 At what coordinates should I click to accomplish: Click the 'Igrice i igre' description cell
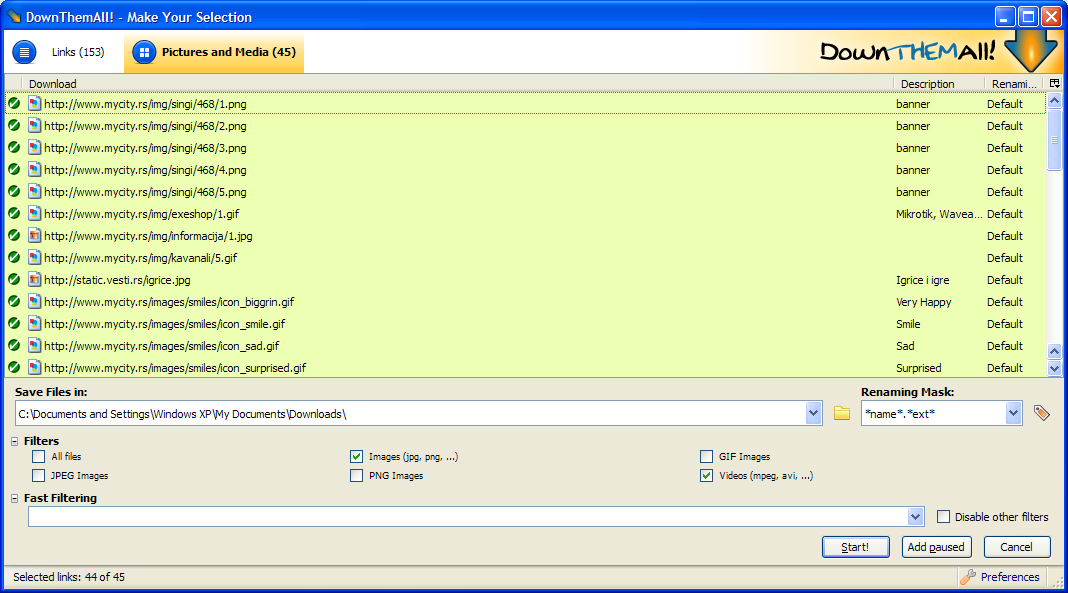(x=922, y=280)
